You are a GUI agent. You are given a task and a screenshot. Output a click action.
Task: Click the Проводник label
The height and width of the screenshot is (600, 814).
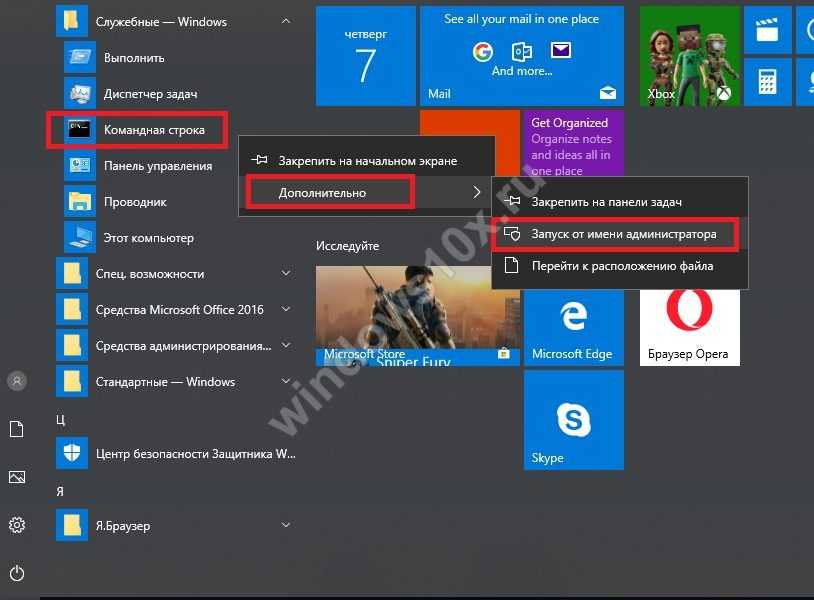pyautogui.click(x=135, y=202)
